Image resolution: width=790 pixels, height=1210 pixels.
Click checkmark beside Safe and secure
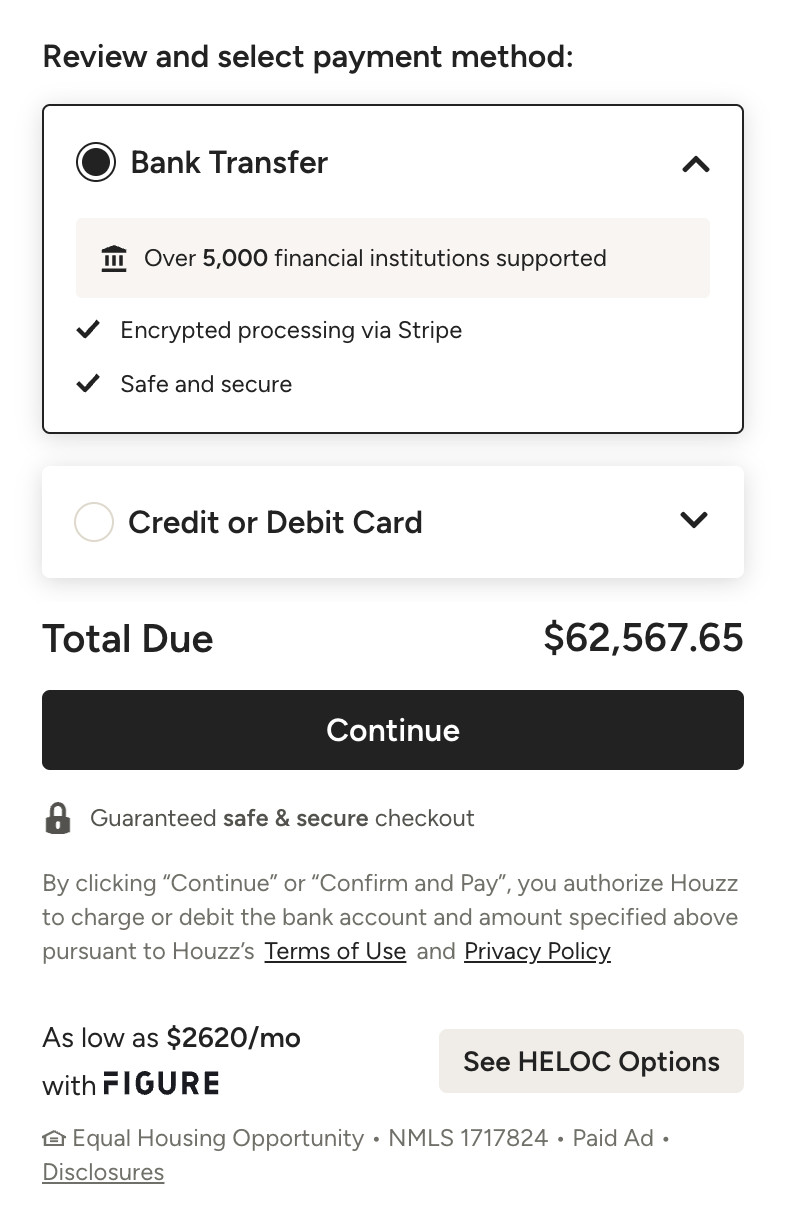89,383
